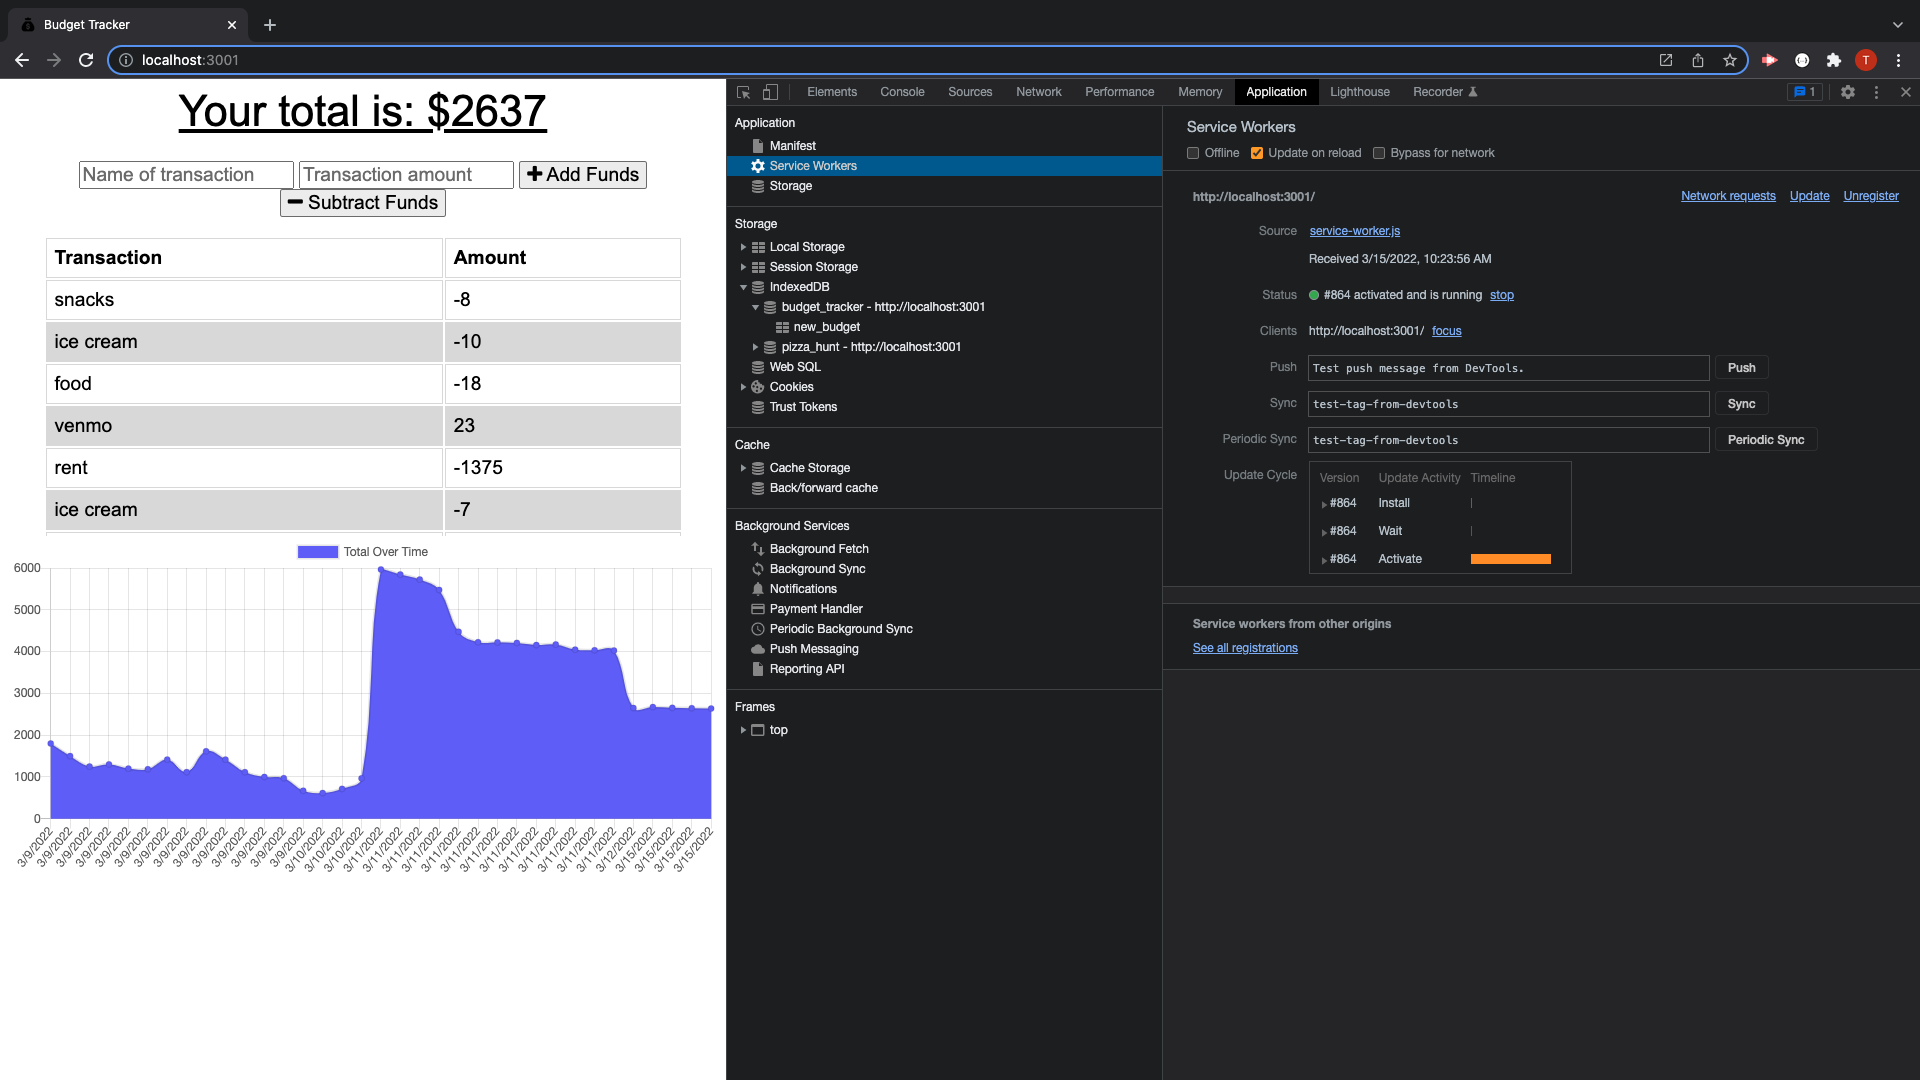The width and height of the screenshot is (1920, 1080).
Task: Switch to the Network panel
Action: [x=1038, y=91]
